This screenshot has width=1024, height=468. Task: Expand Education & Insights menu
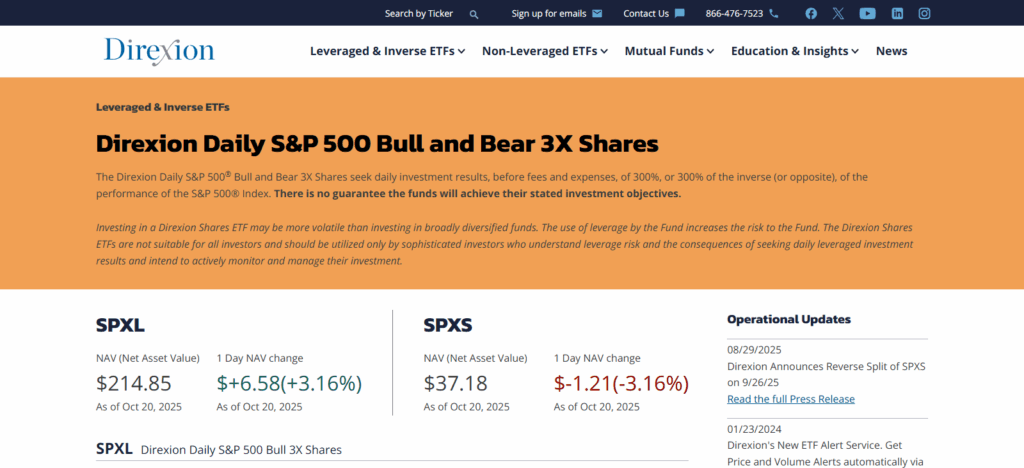[795, 51]
